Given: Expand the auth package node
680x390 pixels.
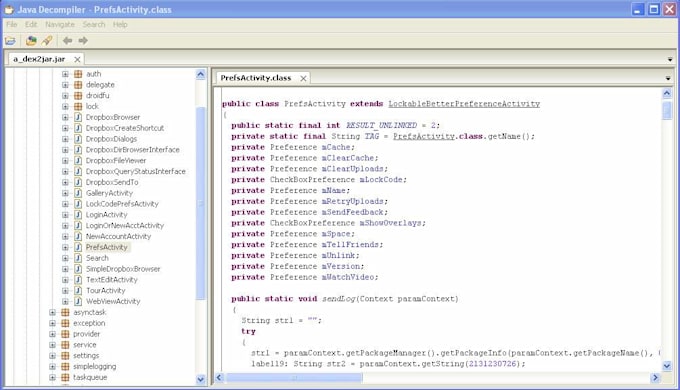Looking at the screenshot, I should pyautogui.click(x=65, y=74).
